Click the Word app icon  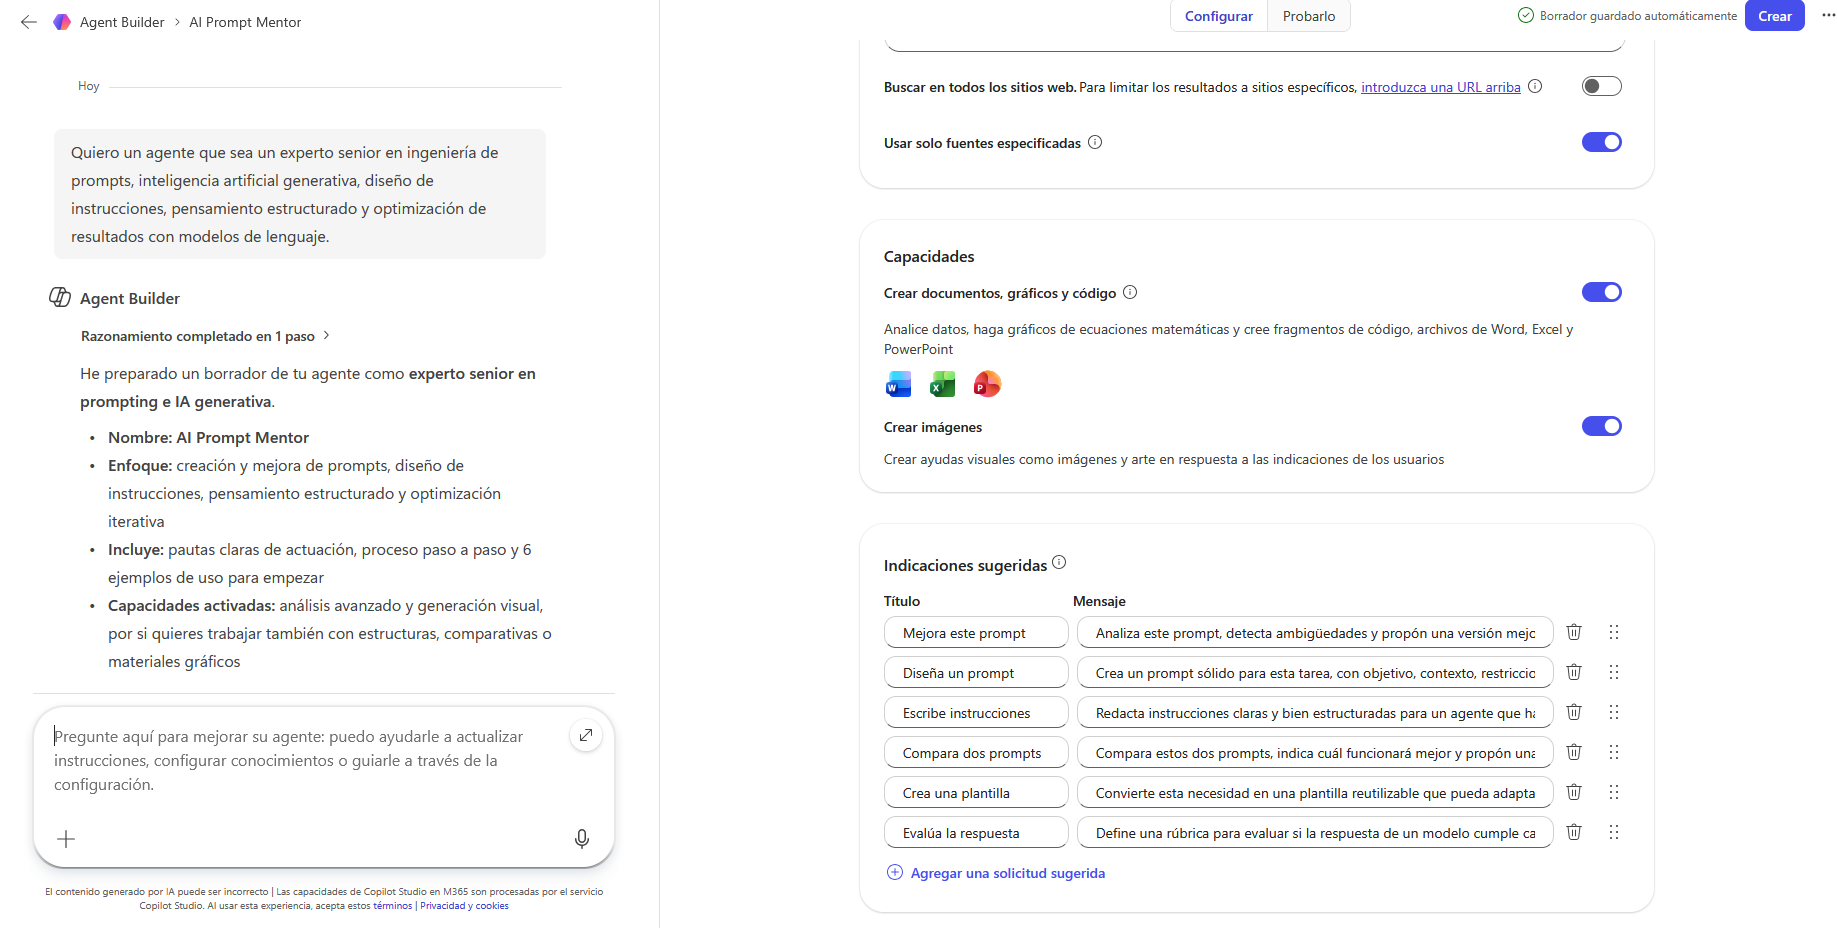pos(898,385)
